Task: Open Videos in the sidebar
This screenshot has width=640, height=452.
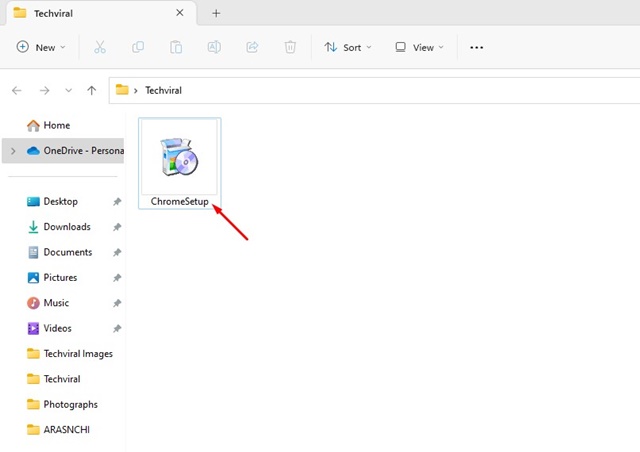Action: (57, 328)
